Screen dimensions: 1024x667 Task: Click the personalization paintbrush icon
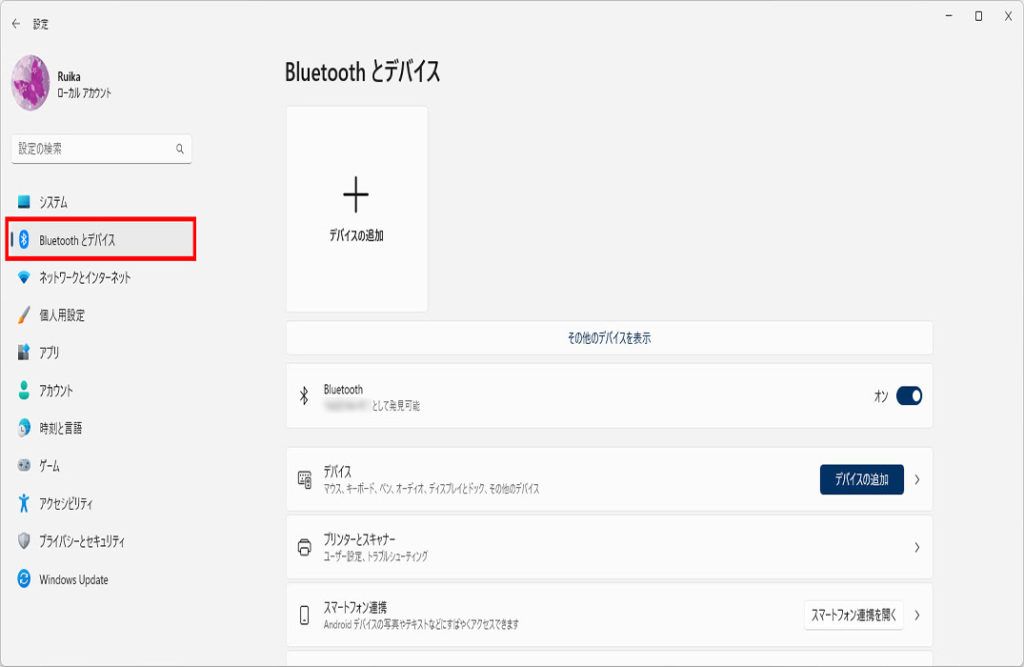coord(24,315)
